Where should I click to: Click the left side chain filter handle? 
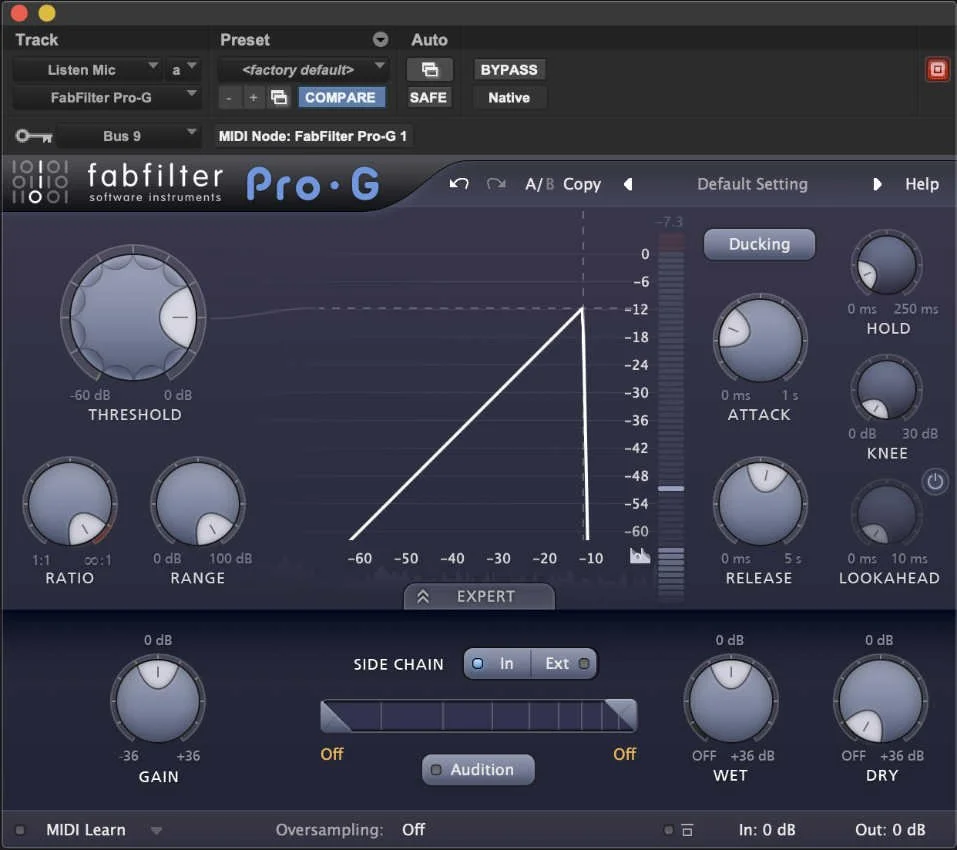coord(335,716)
